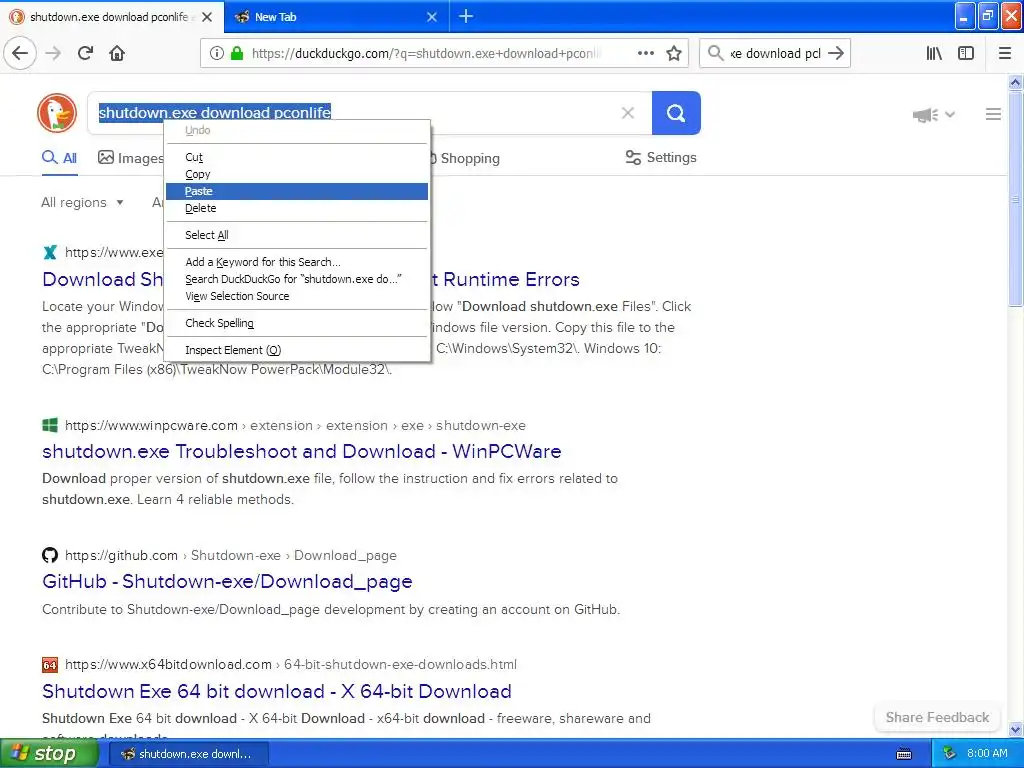This screenshot has height=768, width=1024.
Task: Click the green padlock security icon
Action: coord(237,53)
